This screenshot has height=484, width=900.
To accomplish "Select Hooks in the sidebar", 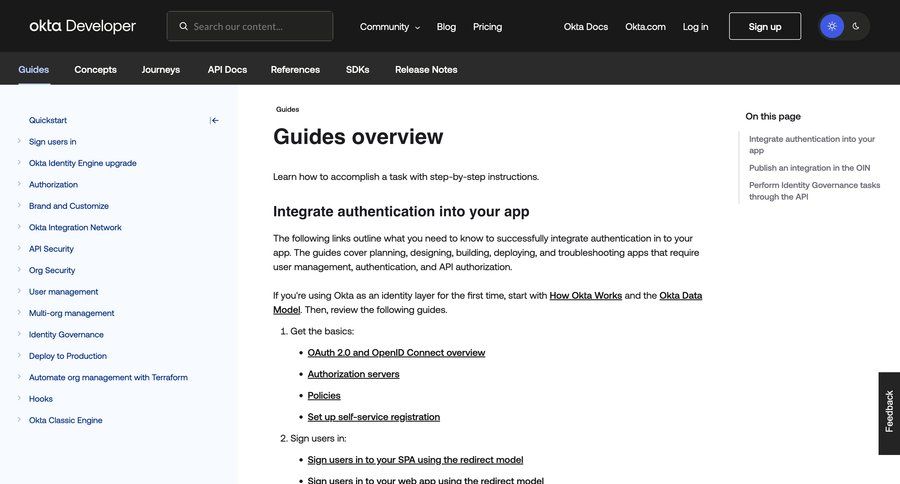I will point(41,398).
